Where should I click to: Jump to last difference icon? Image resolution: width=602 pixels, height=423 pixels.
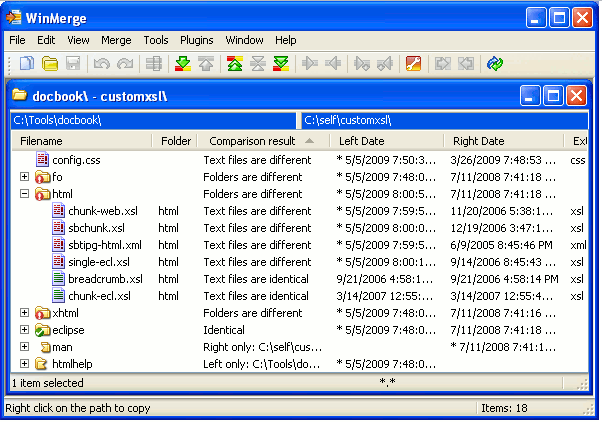[x=281, y=64]
